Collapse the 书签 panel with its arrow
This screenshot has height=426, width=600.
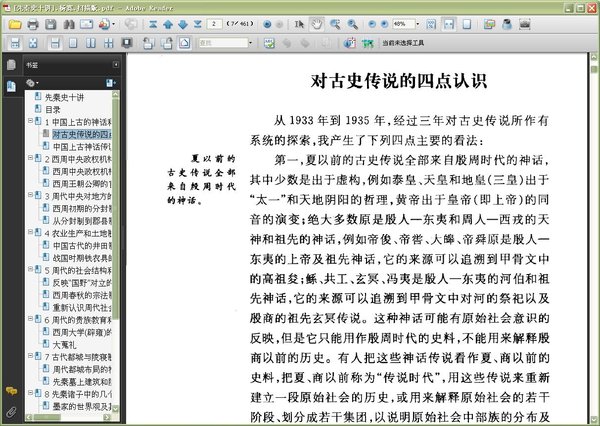(115, 64)
